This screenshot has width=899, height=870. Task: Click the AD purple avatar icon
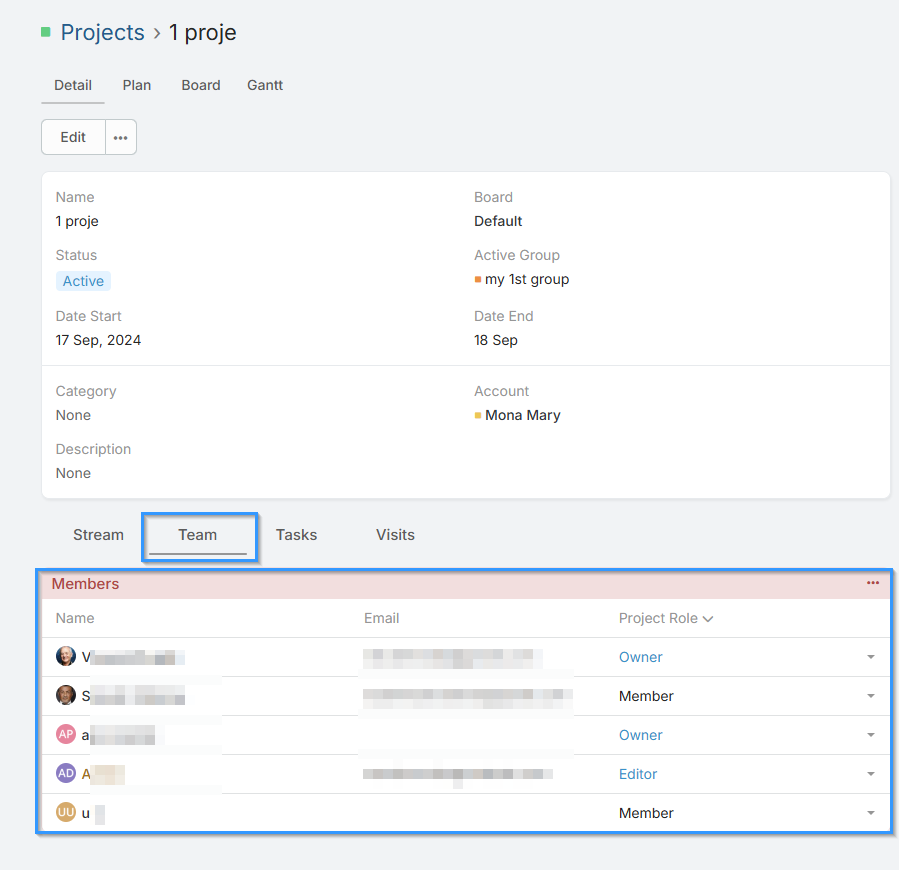pyautogui.click(x=66, y=774)
